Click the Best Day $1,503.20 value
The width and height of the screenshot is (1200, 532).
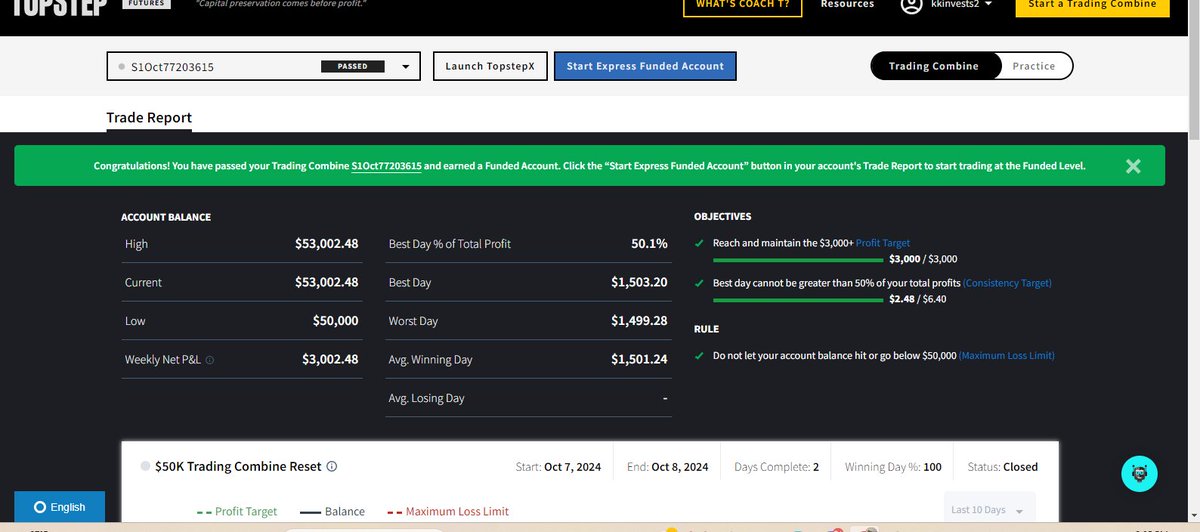(639, 283)
